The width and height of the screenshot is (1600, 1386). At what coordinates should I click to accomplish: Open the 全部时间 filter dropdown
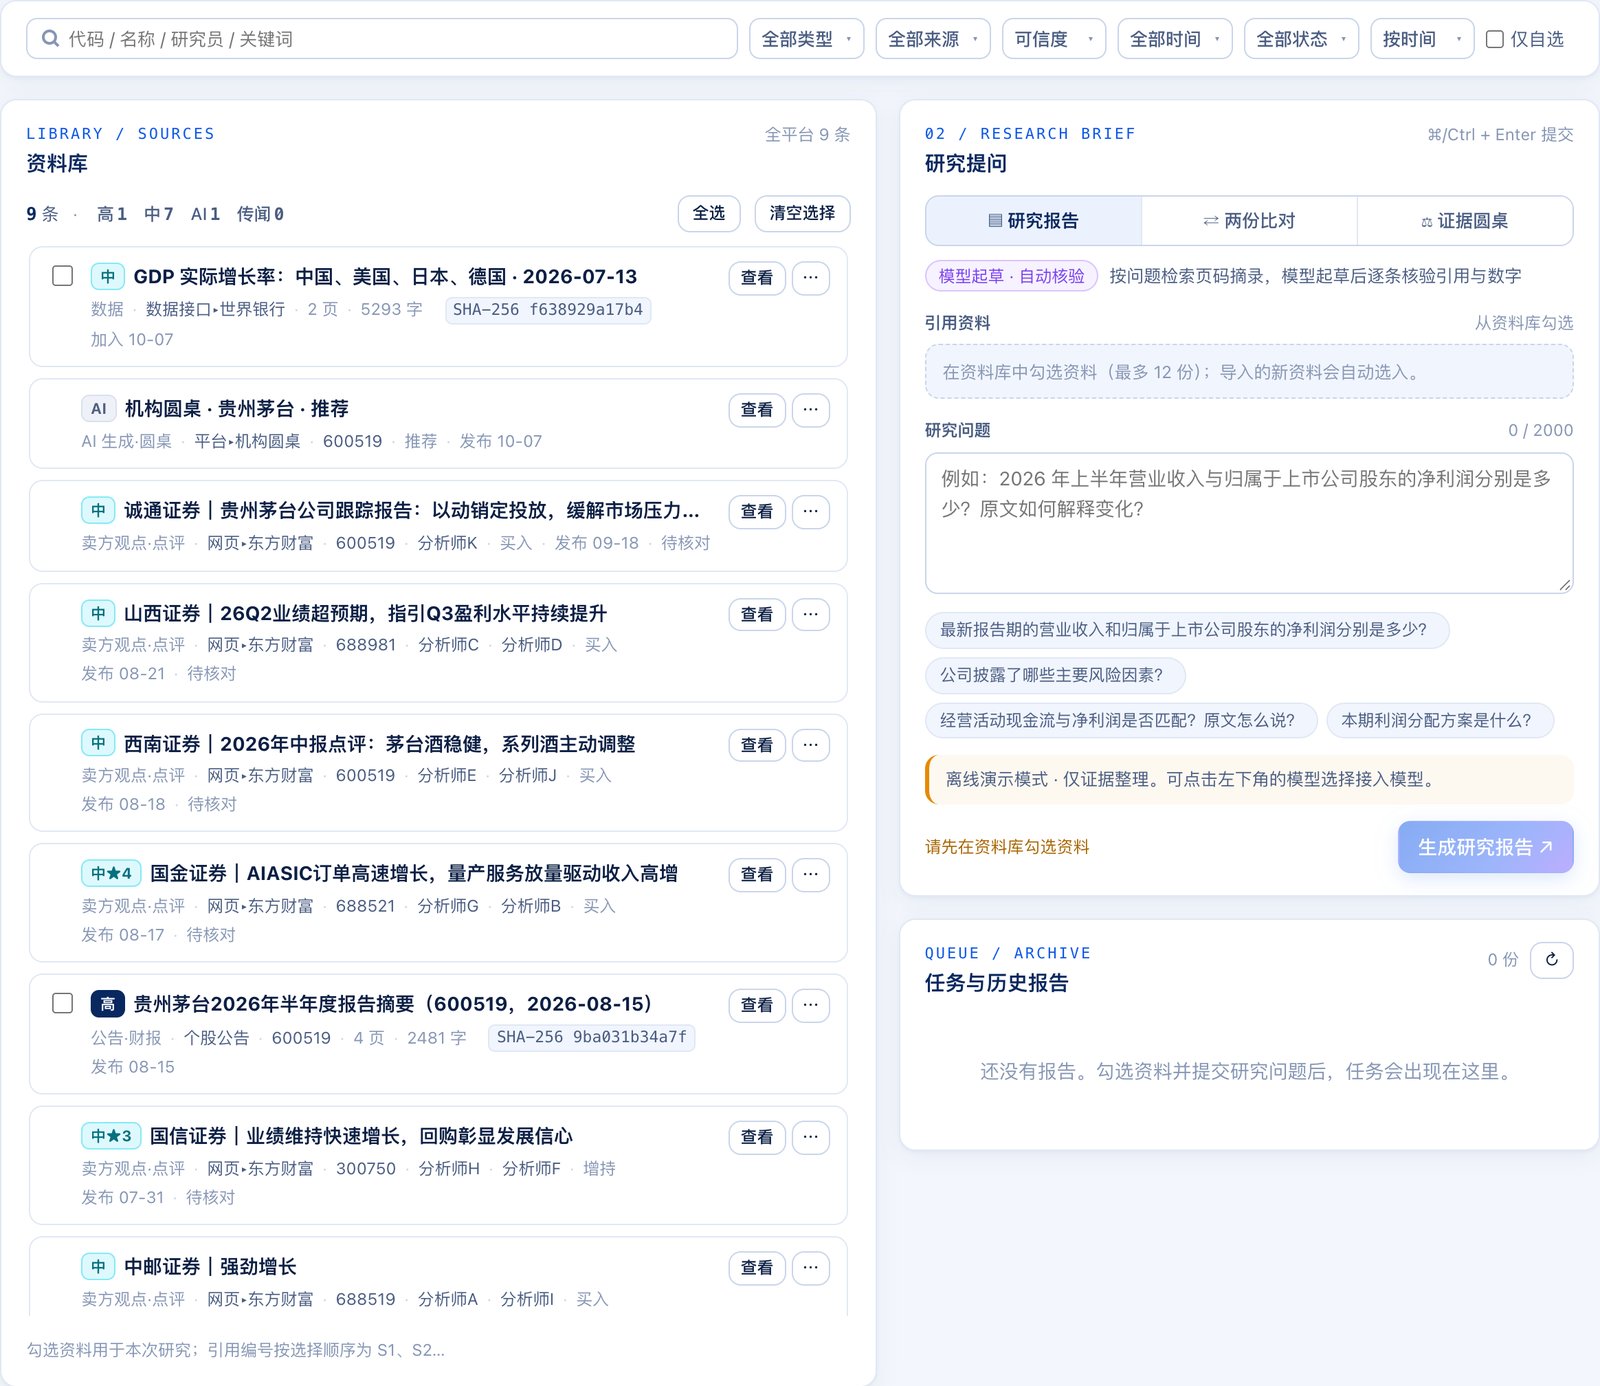click(x=1175, y=39)
